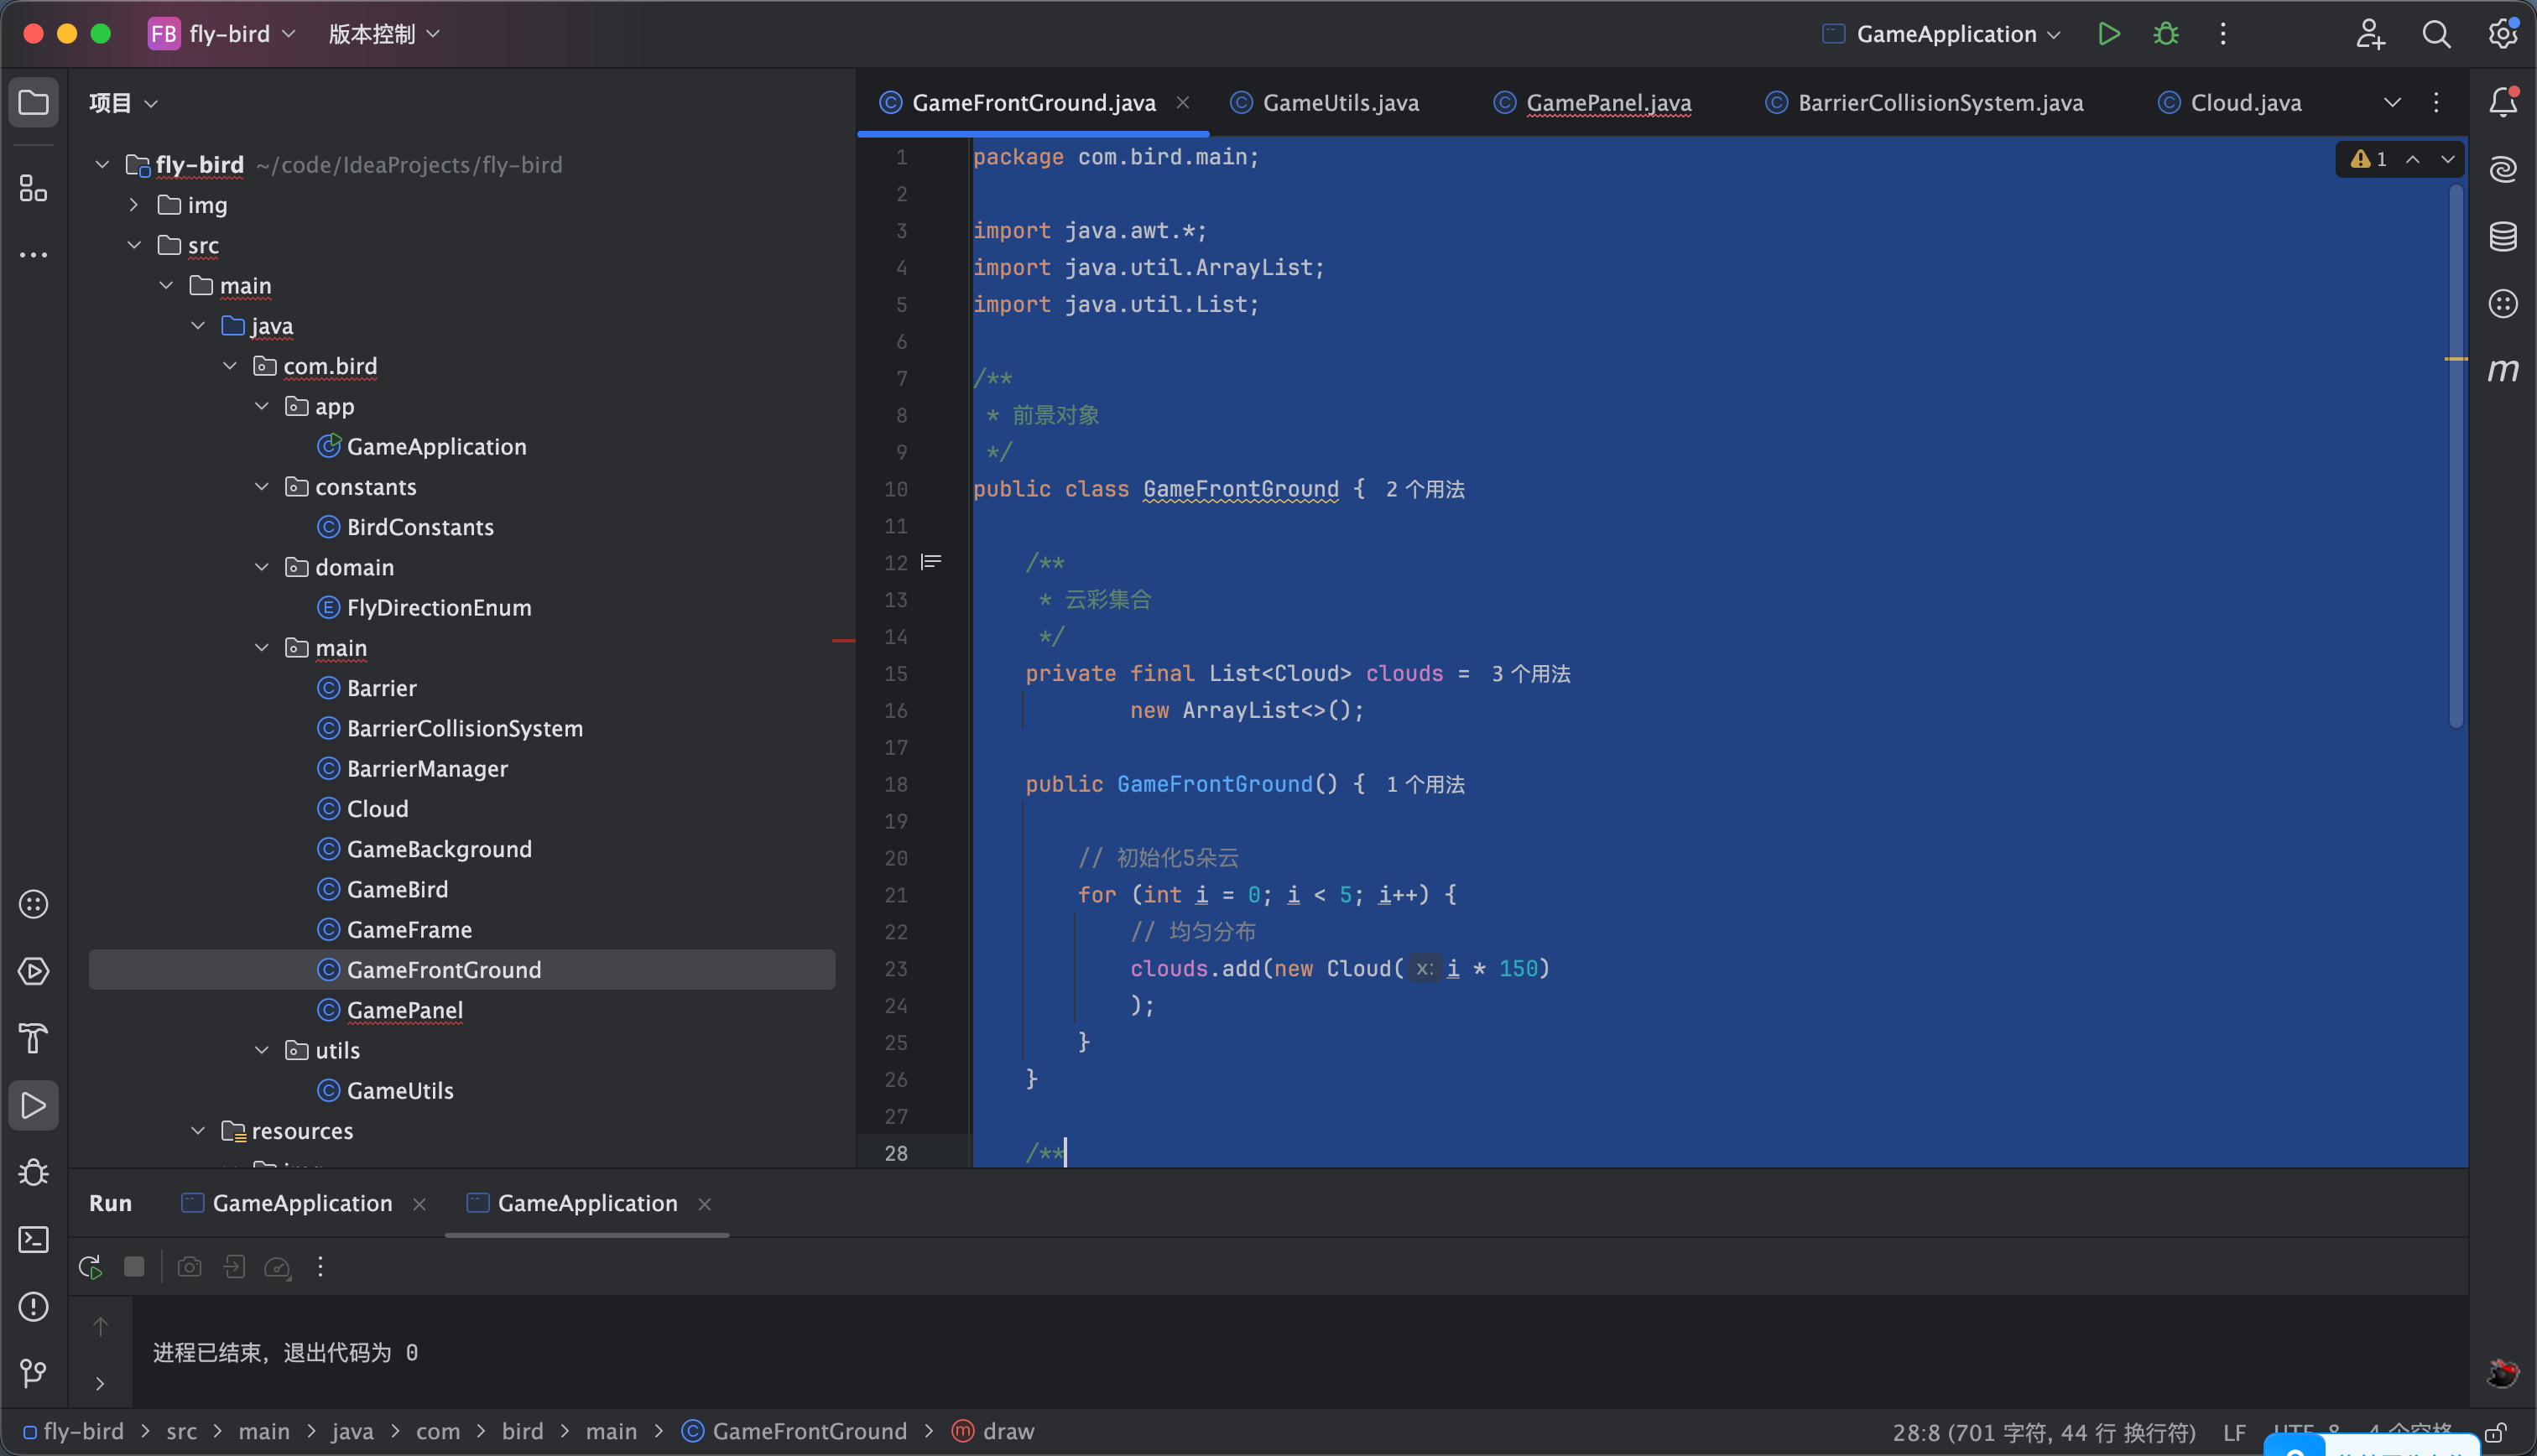Screen dimensions: 2537x1456
Task: Open the GameApplication run configuration dropdown
Action: [x=1942, y=34]
